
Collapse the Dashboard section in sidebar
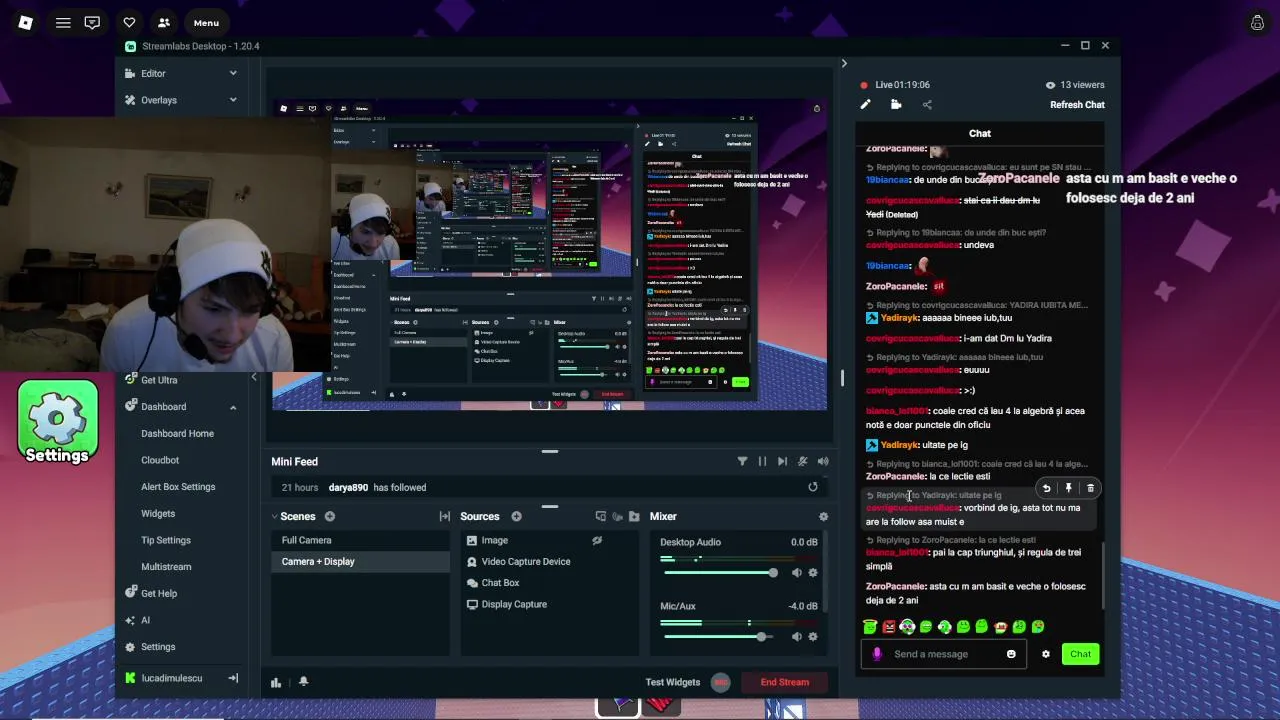(x=233, y=407)
